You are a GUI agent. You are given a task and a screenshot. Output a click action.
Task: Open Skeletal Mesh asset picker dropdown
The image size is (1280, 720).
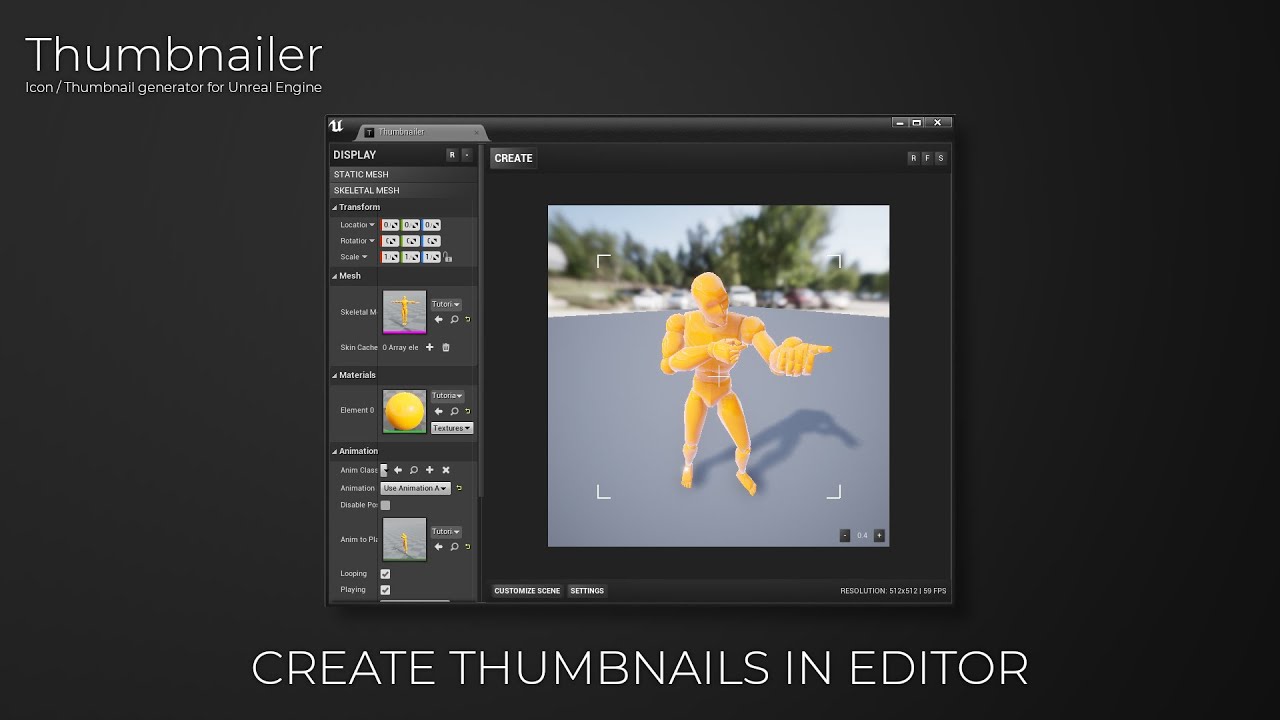[x=446, y=304]
